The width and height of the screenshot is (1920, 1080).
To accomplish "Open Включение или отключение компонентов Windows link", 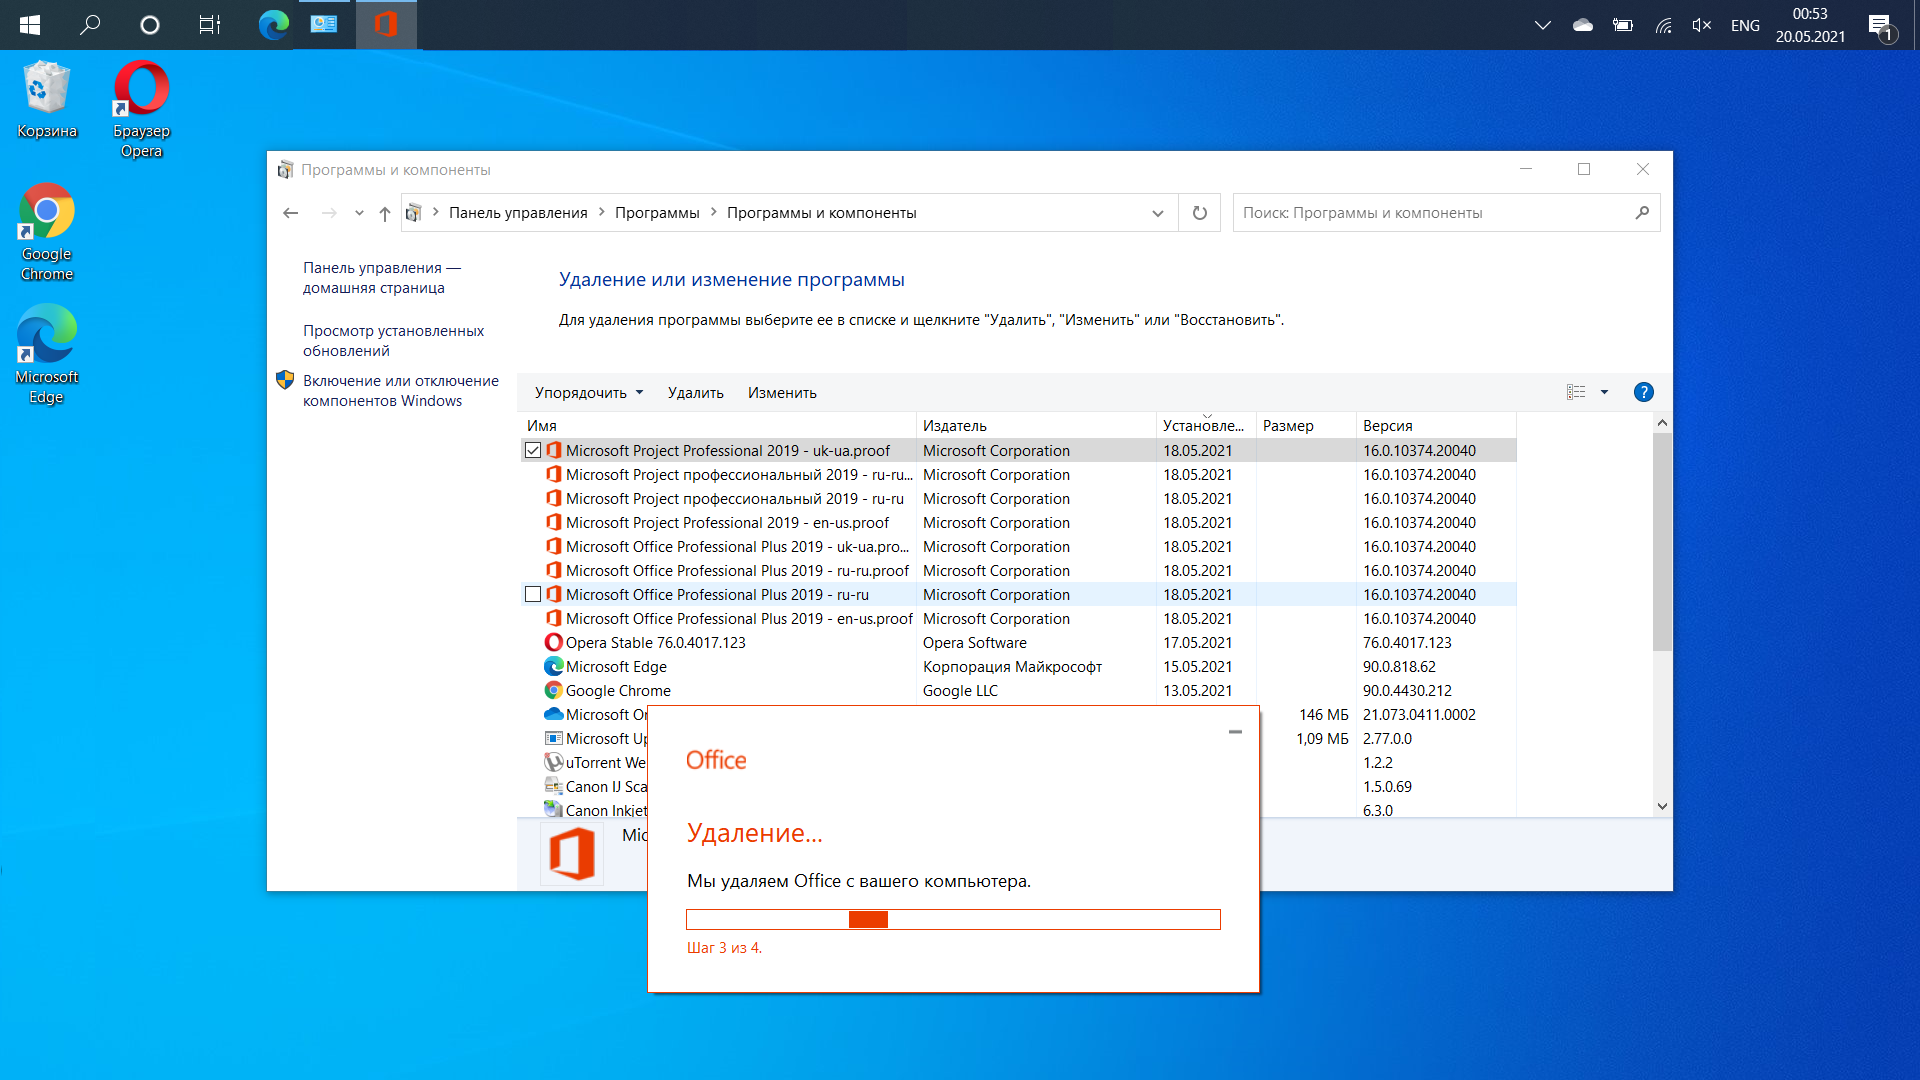I will click(x=400, y=391).
